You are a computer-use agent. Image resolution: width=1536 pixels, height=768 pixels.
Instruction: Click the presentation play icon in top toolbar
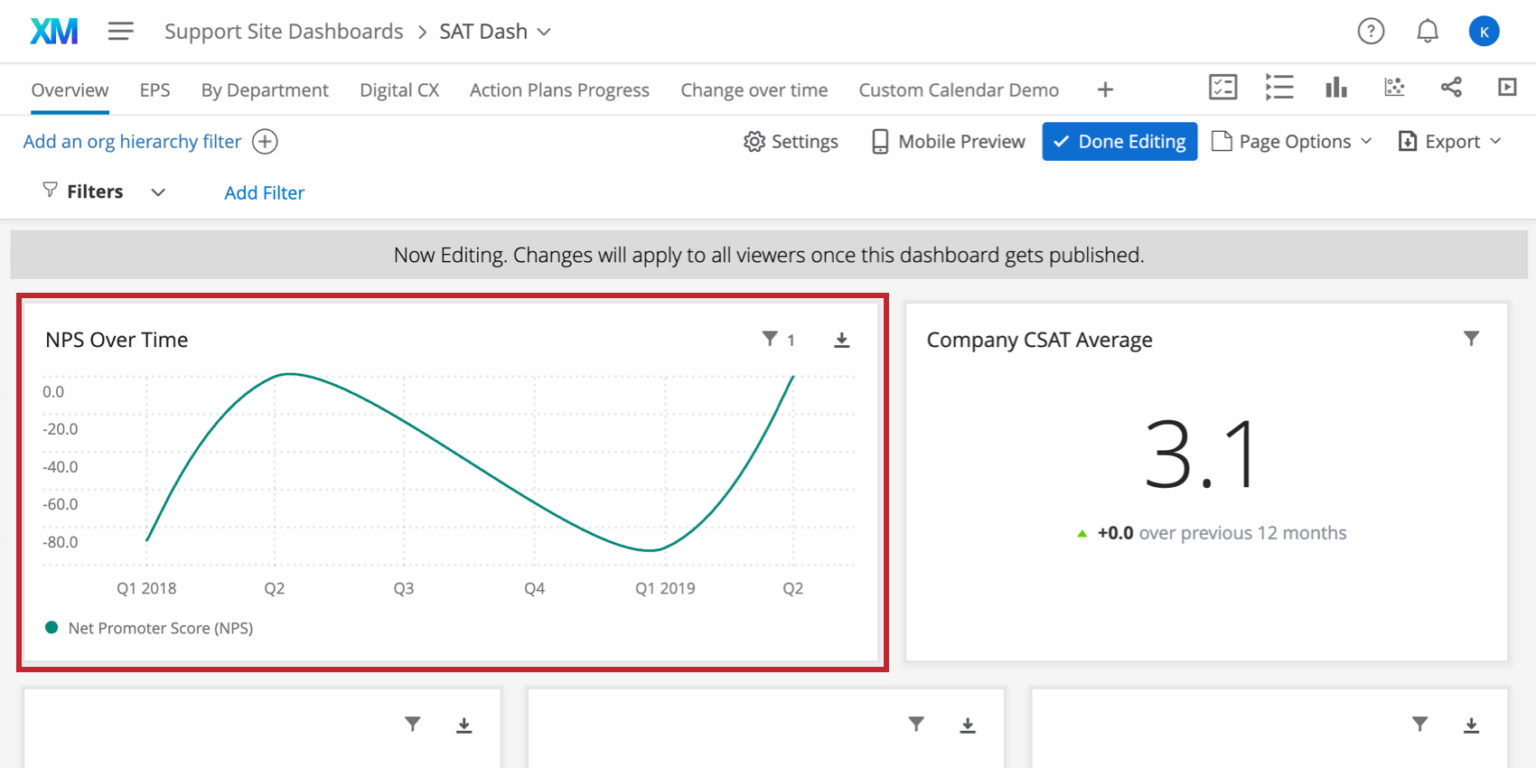(x=1507, y=88)
